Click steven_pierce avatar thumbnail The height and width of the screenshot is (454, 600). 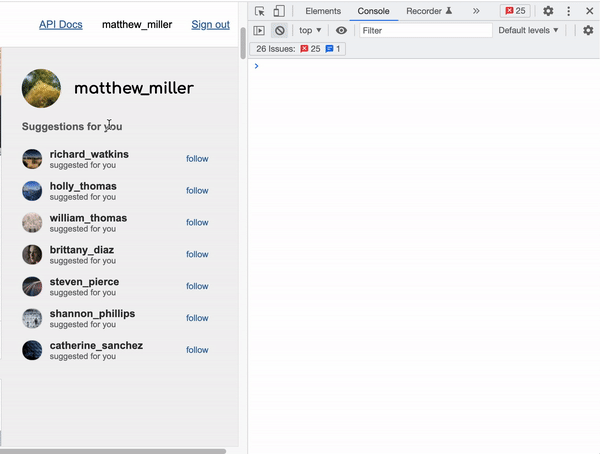click(x=32, y=286)
